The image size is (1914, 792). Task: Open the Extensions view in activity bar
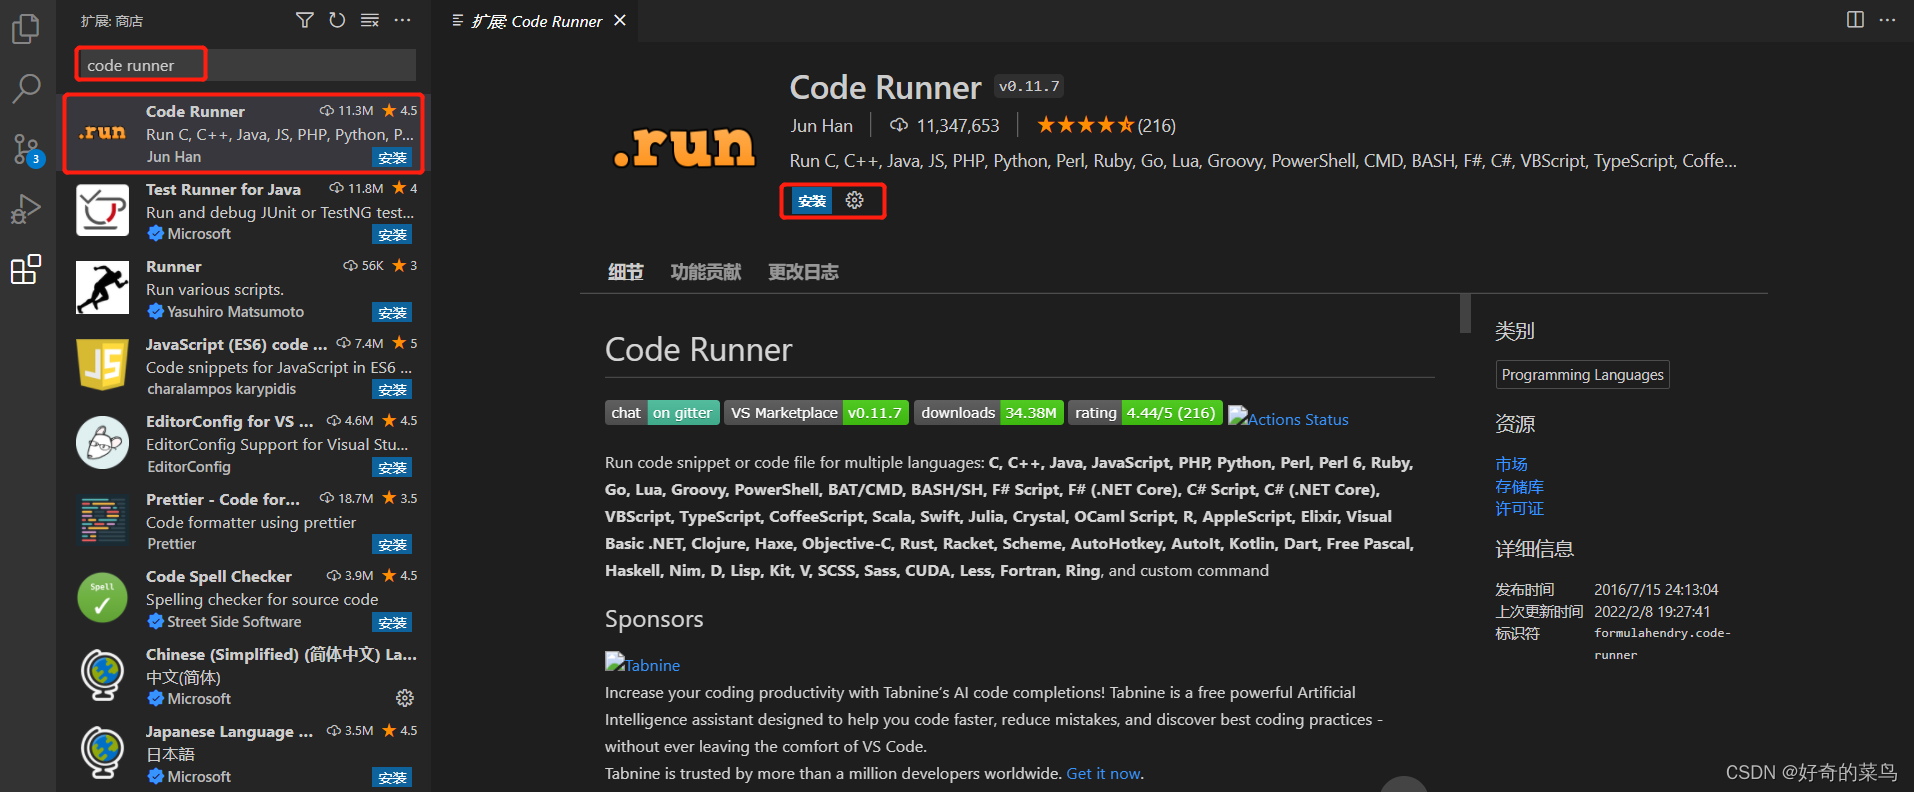[26, 269]
